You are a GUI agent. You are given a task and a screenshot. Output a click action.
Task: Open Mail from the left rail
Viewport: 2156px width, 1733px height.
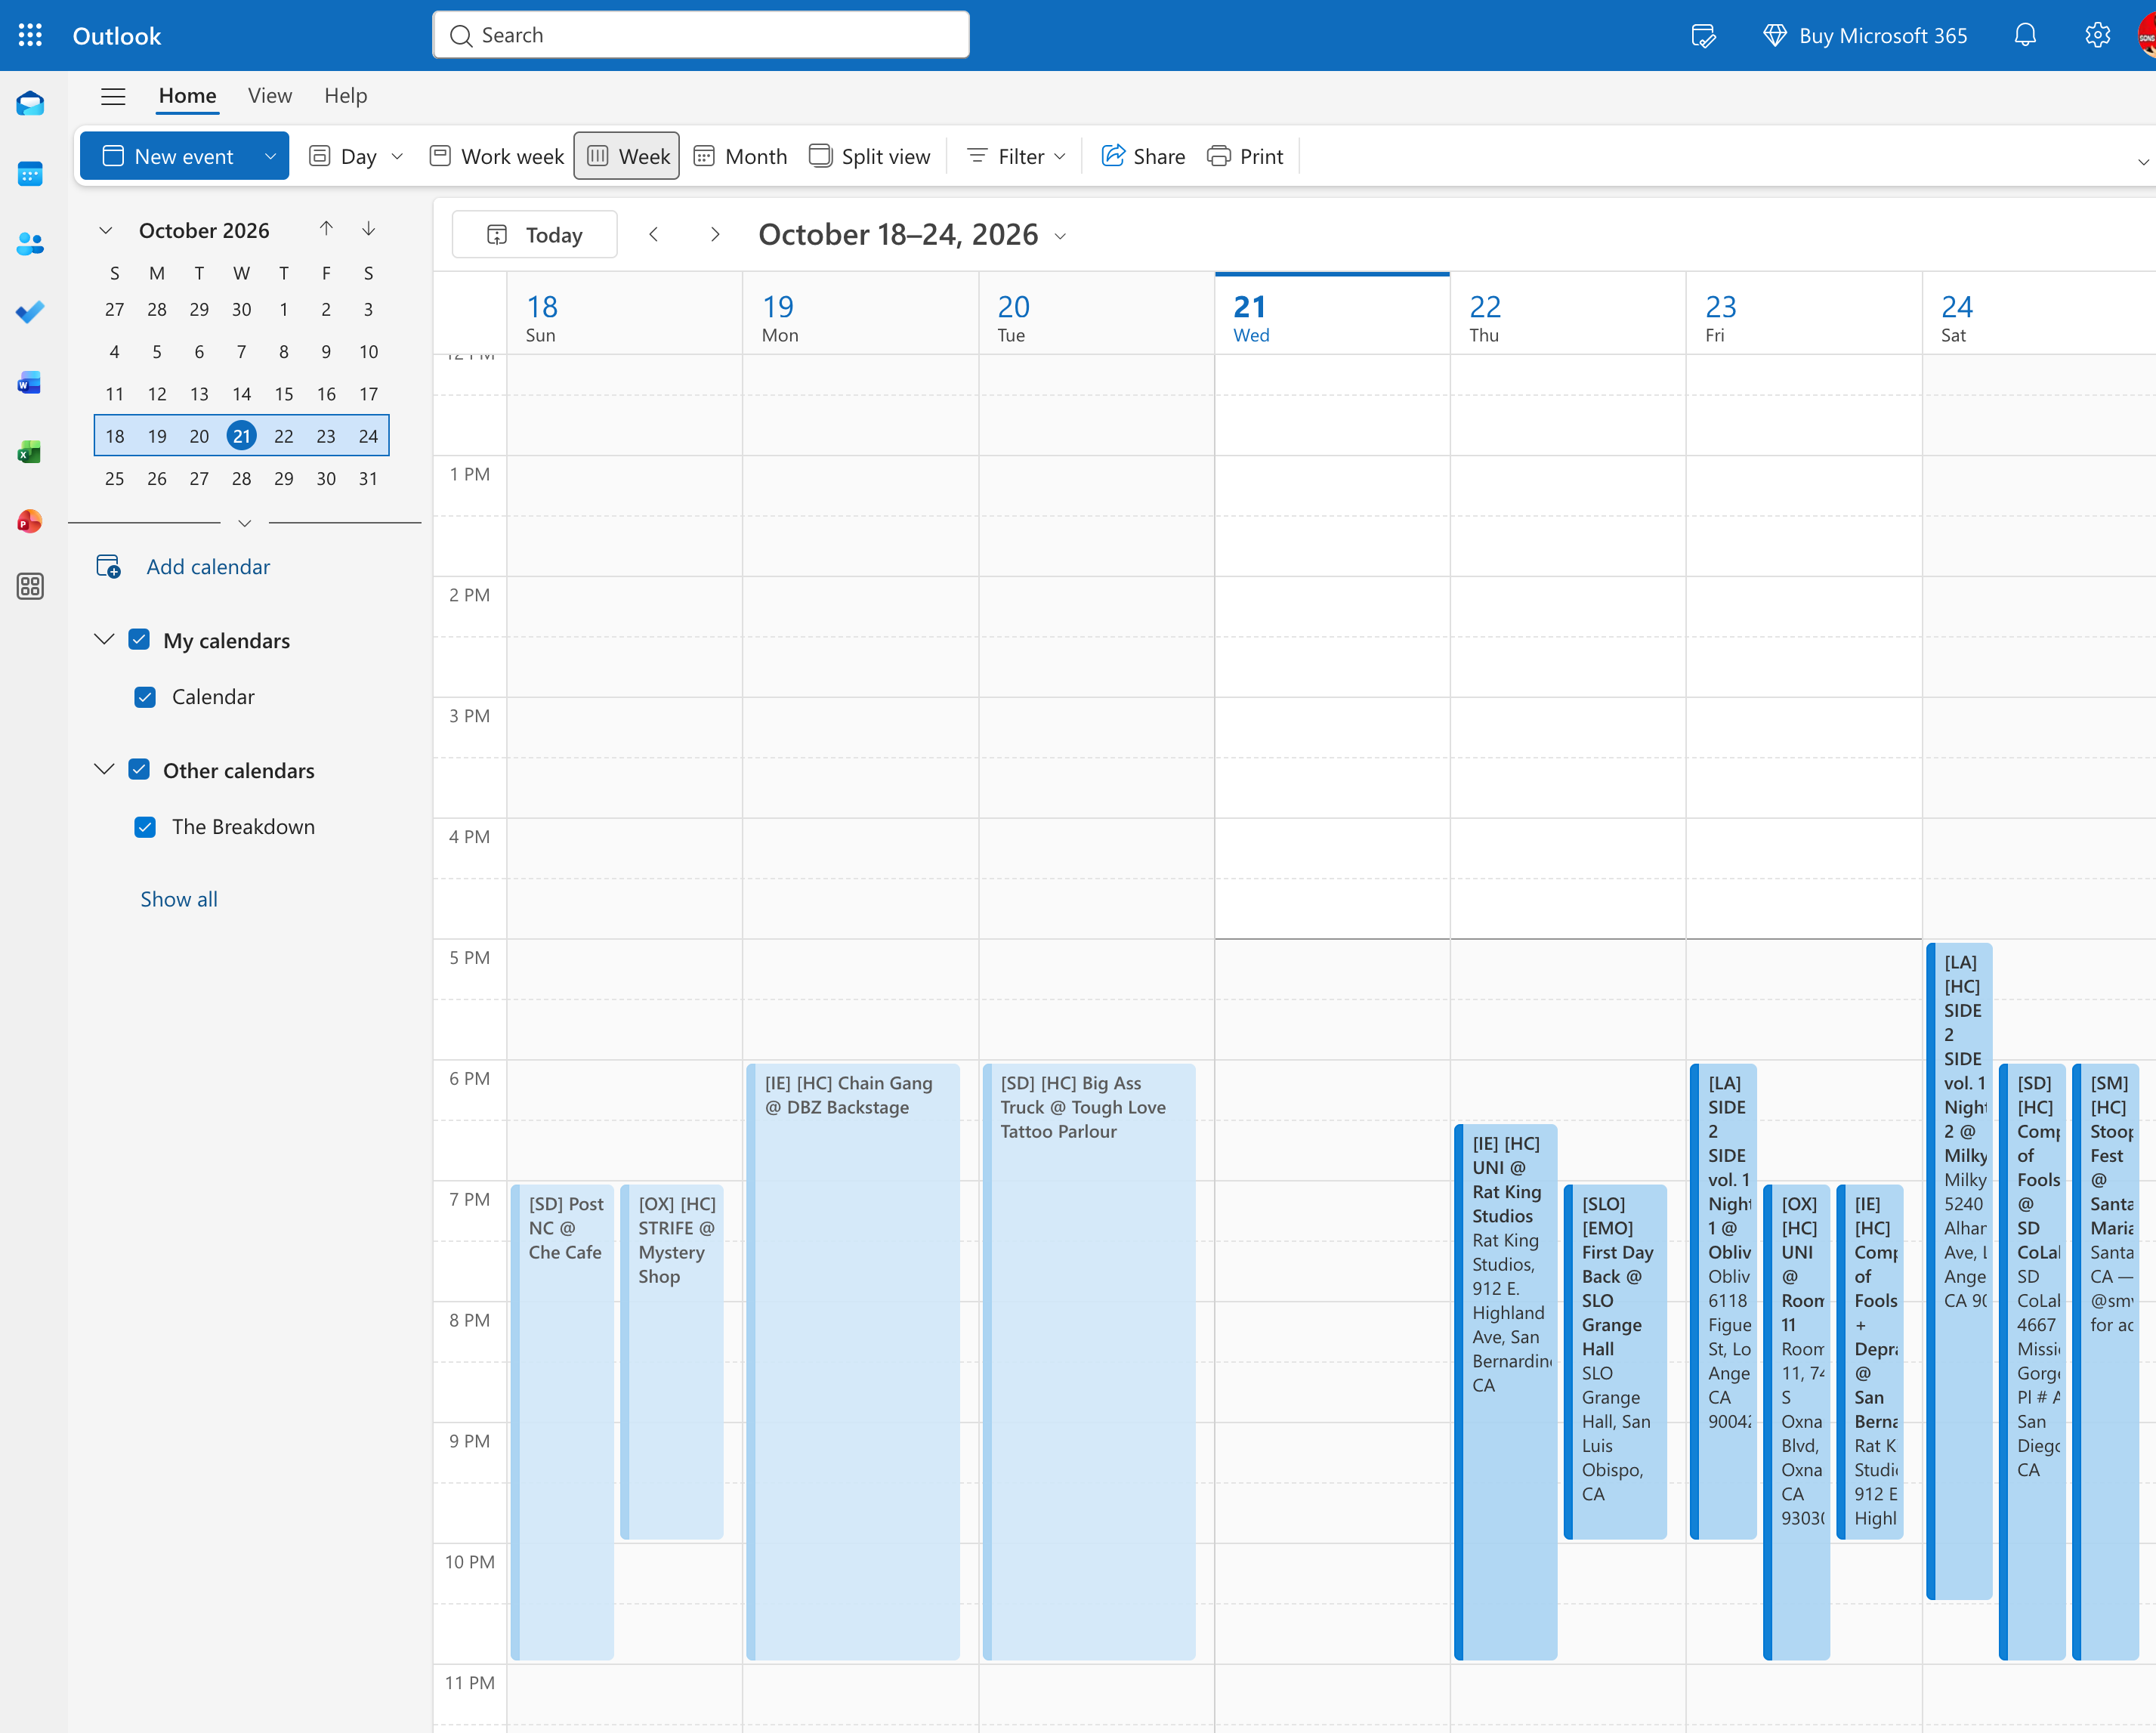(31, 104)
